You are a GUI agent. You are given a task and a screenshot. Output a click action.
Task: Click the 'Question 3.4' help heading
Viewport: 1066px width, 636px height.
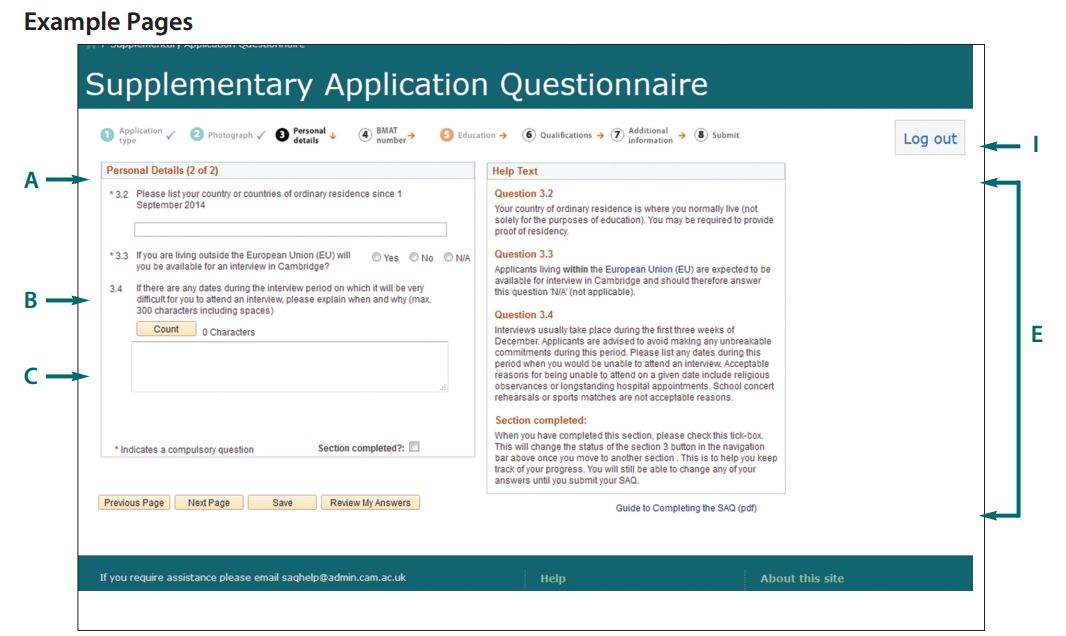tap(523, 315)
